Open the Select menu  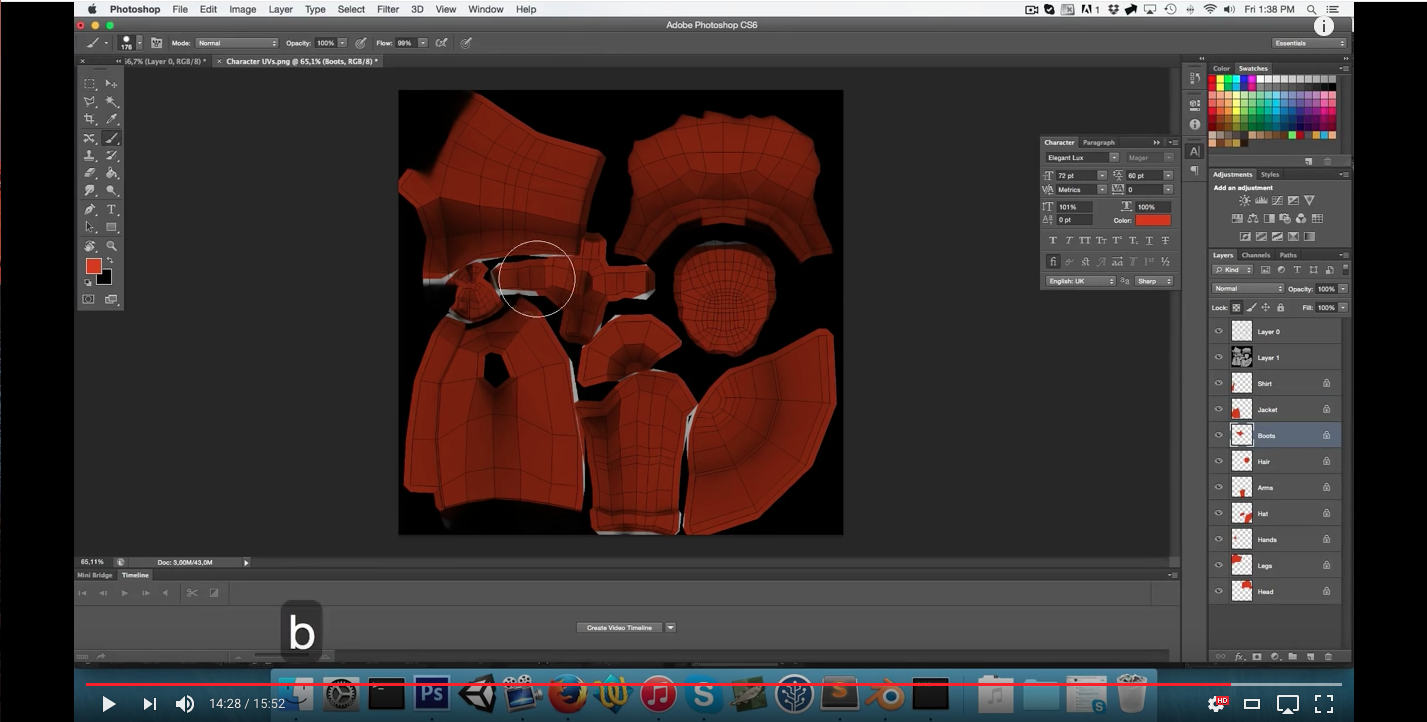pyautogui.click(x=351, y=9)
